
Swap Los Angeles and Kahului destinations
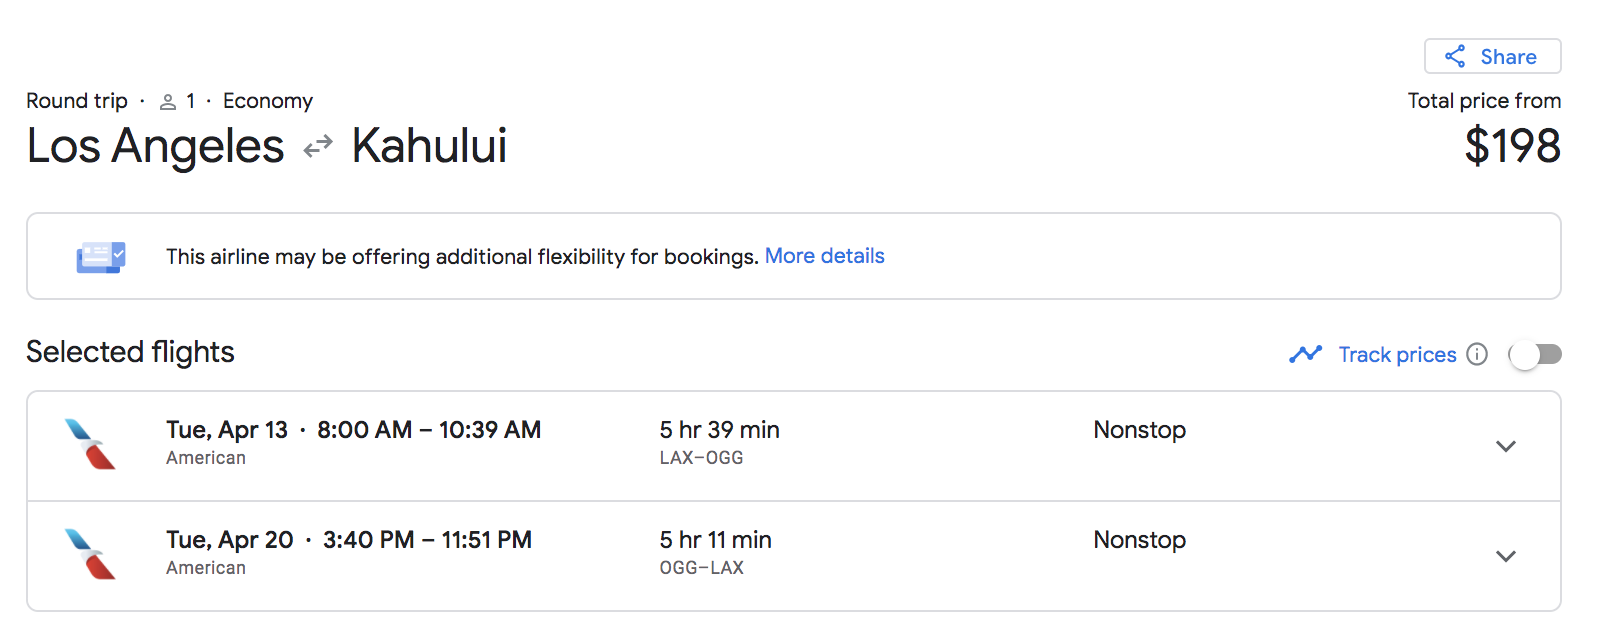click(317, 146)
